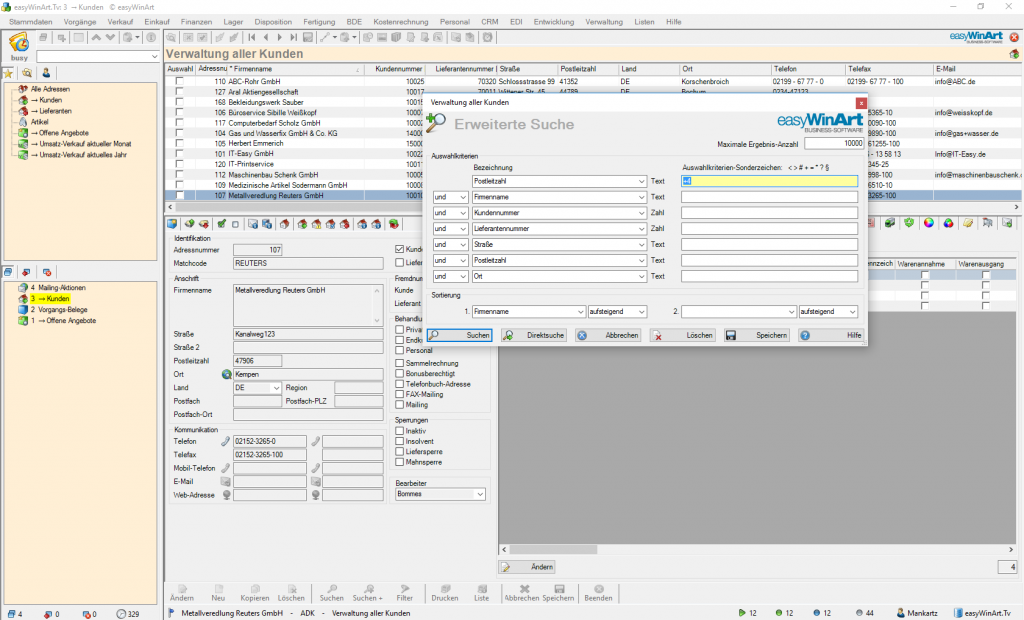Toggle the Inaktiv checkbox under Sperrungen

point(400,431)
